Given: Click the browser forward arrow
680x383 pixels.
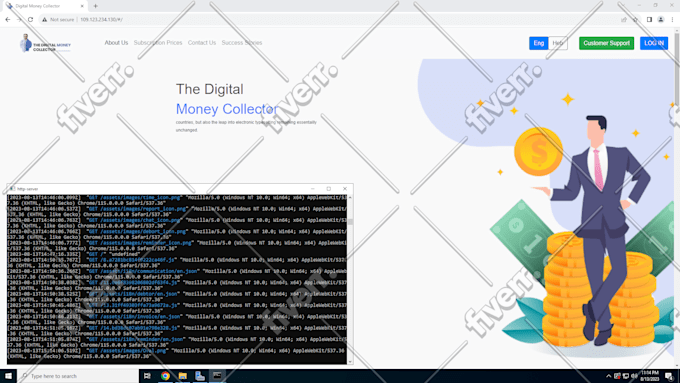Looking at the screenshot, I should point(19,20).
